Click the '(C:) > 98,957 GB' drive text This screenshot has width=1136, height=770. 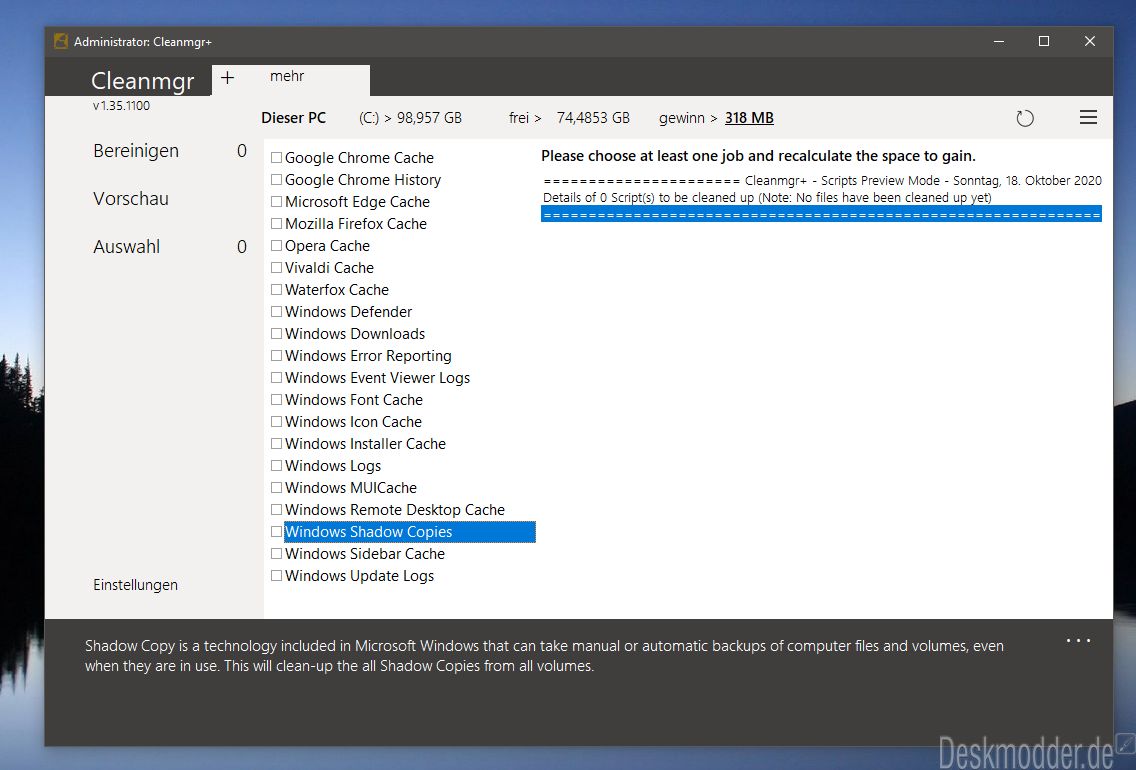point(410,117)
